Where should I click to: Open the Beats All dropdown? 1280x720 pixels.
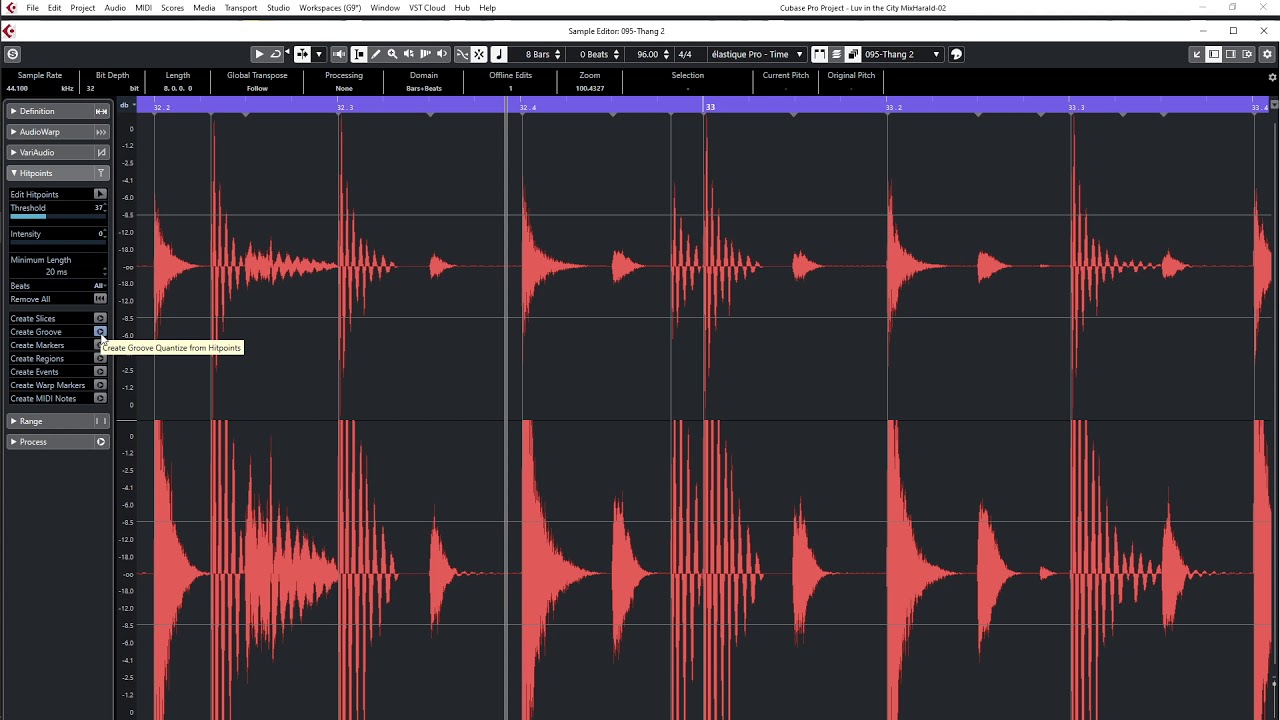click(100, 286)
